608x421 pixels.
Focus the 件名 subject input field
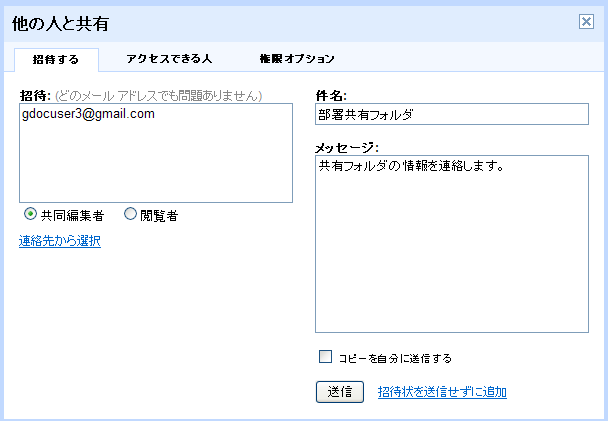pos(452,114)
